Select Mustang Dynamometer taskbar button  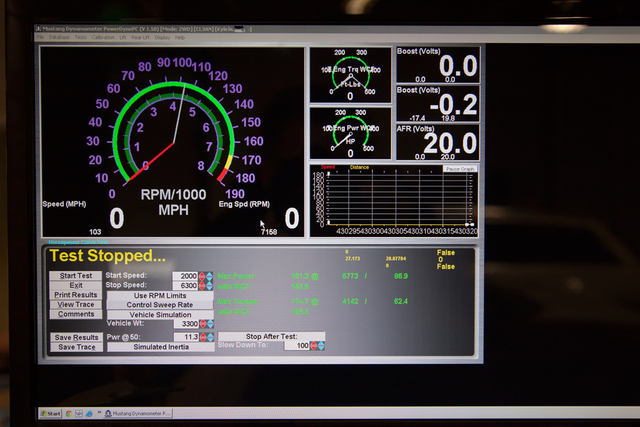[x=138, y=414]
